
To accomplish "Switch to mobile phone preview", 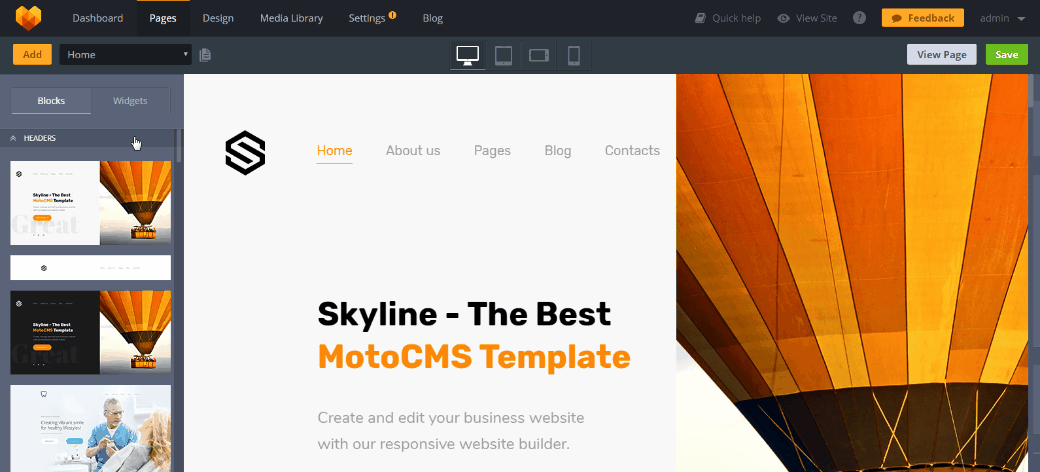I will (x=573, y=55).
